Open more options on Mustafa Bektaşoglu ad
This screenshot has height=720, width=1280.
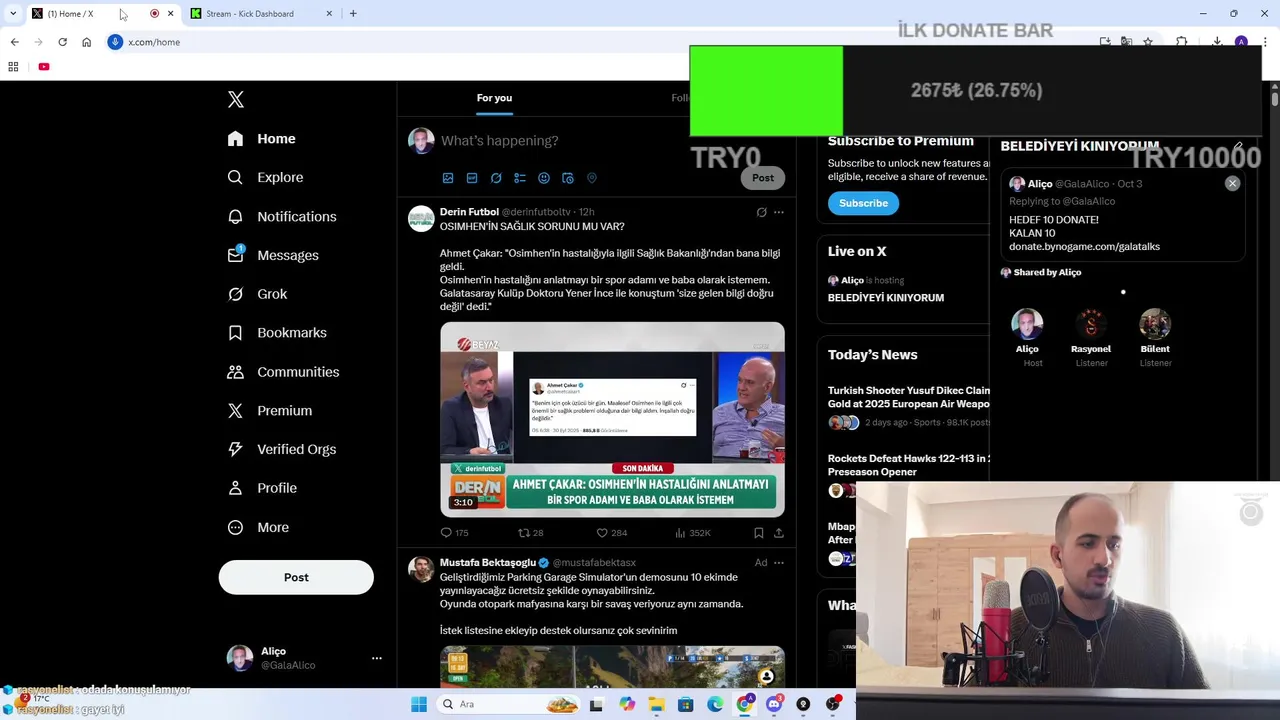[x=779, y=563]
